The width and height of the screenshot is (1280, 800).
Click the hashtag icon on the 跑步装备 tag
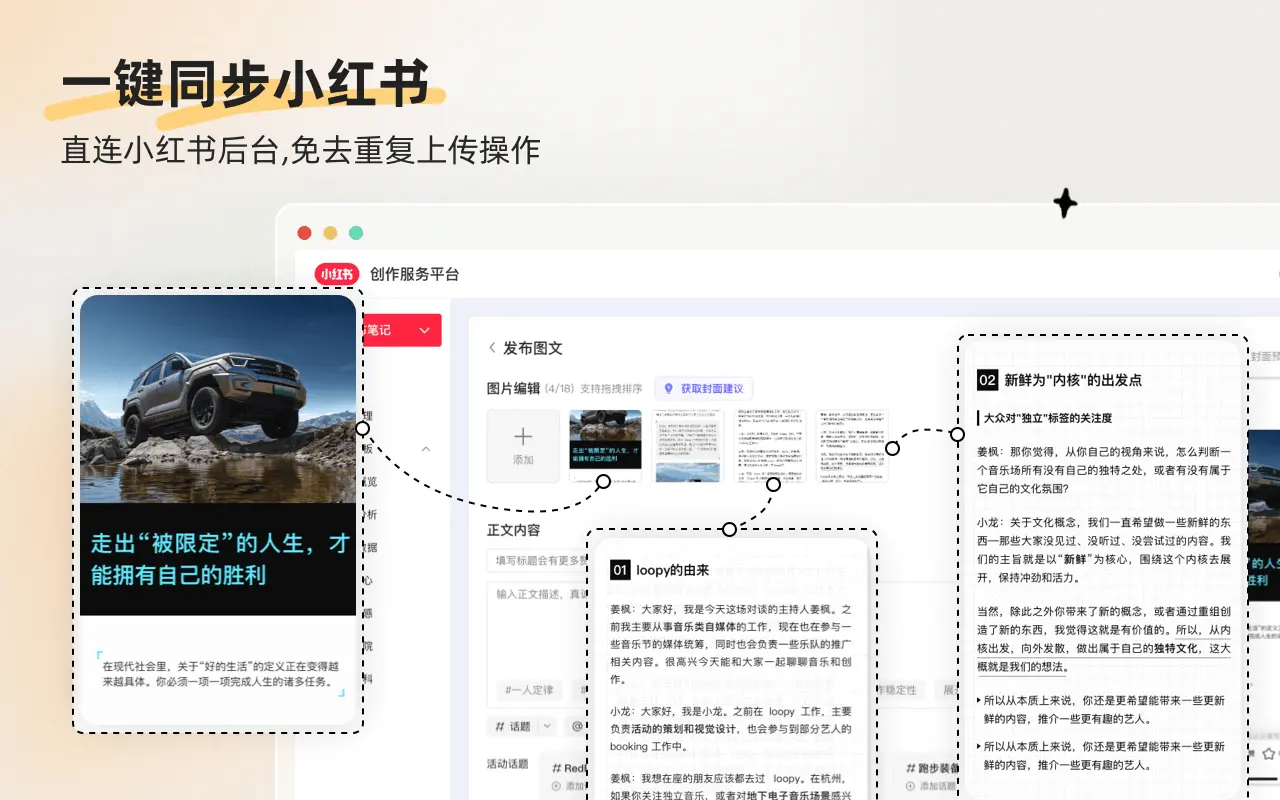click(x=910, y=769)
